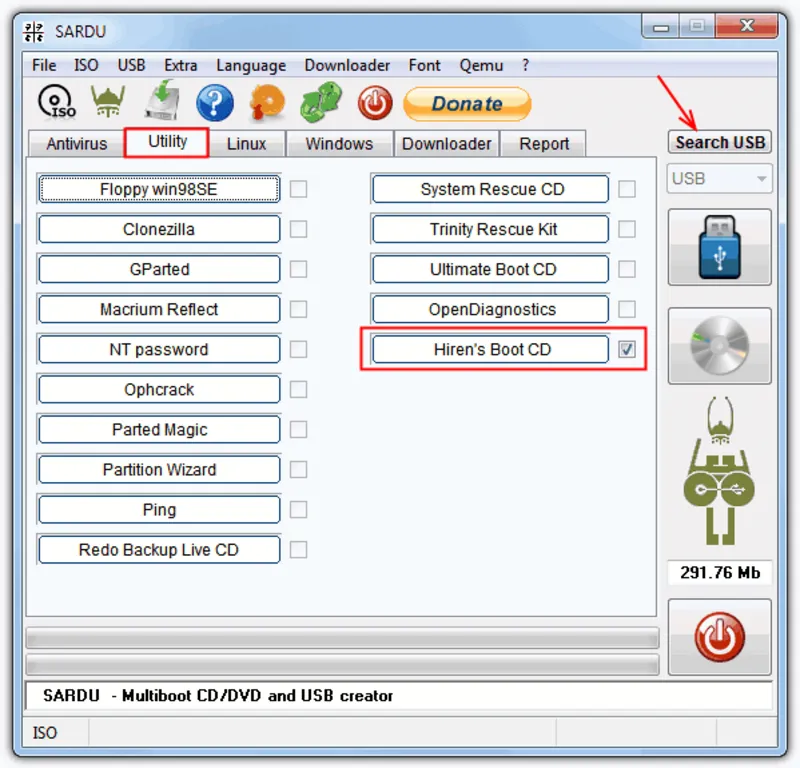Check the Partition Wizard checkbox

pyautogui.click(x=298, y=469)
